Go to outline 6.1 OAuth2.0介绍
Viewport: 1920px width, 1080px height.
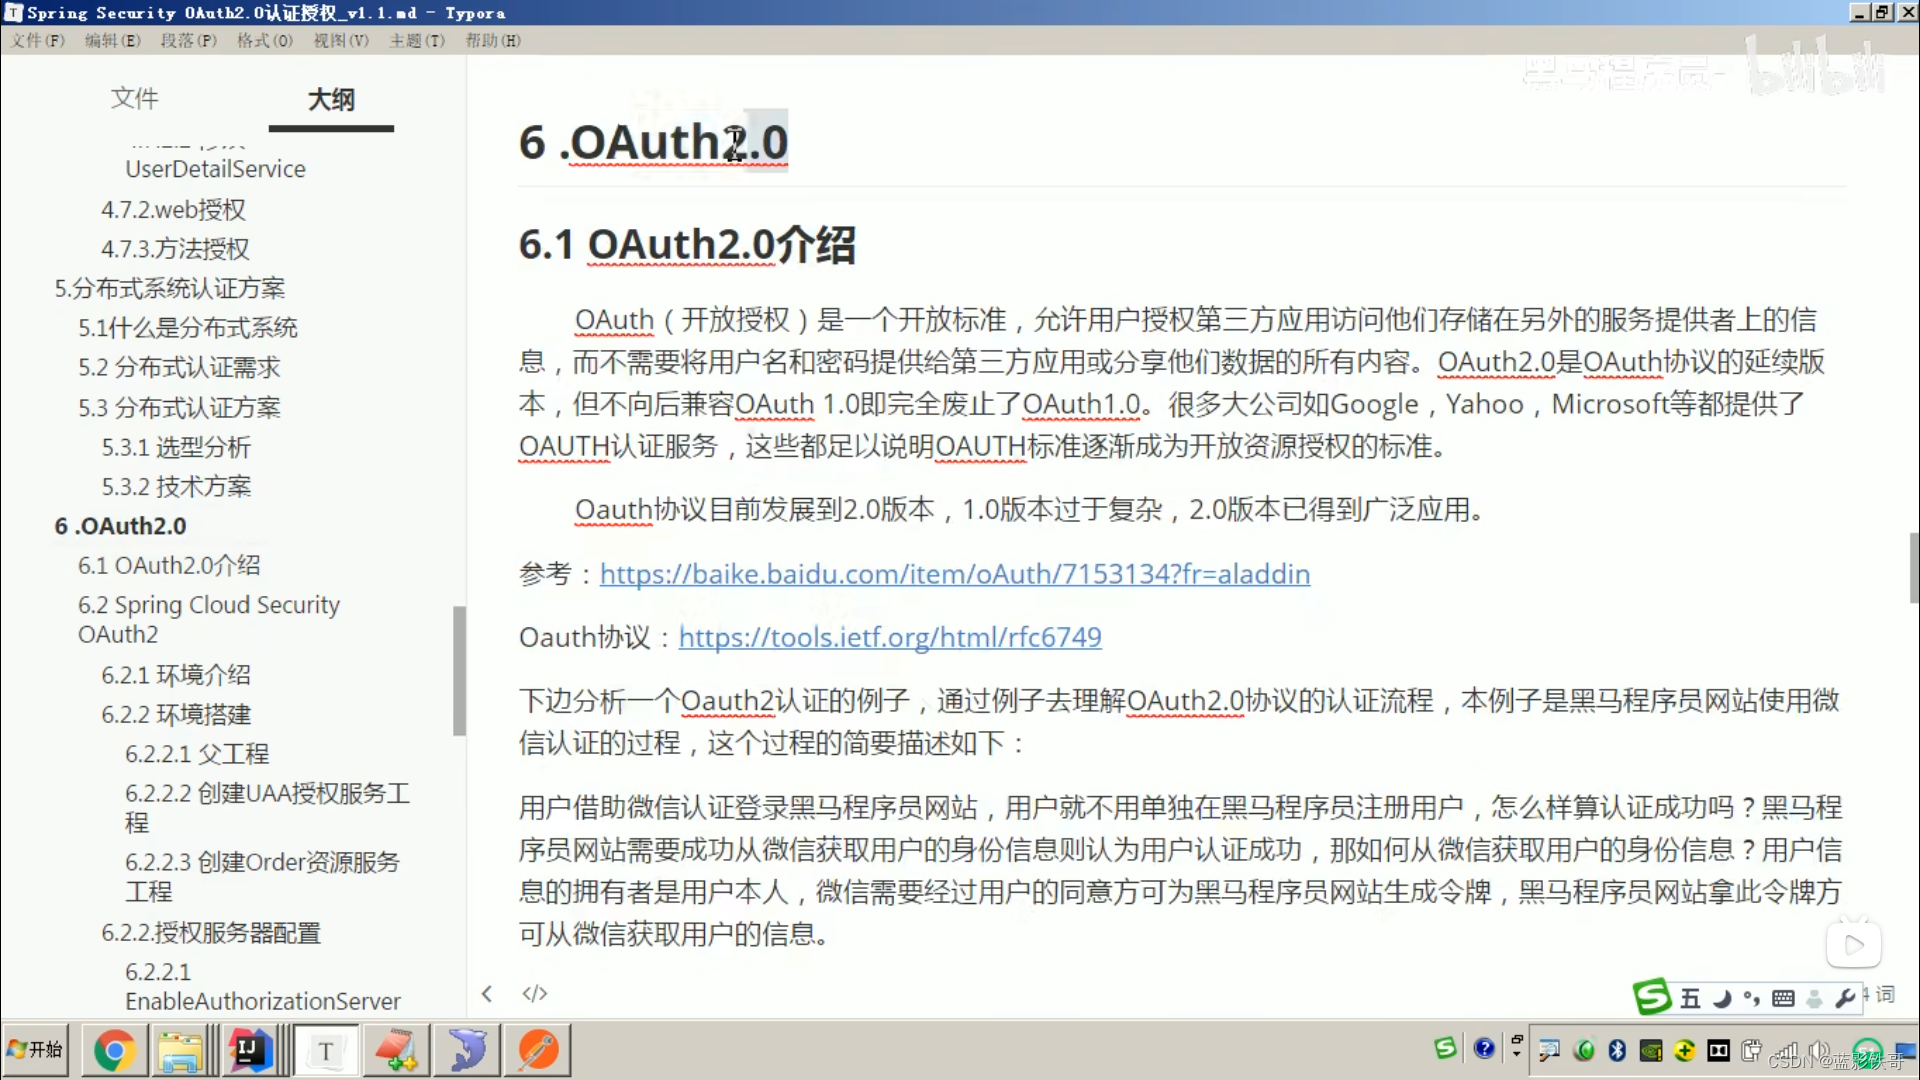[x=169, y=565]
